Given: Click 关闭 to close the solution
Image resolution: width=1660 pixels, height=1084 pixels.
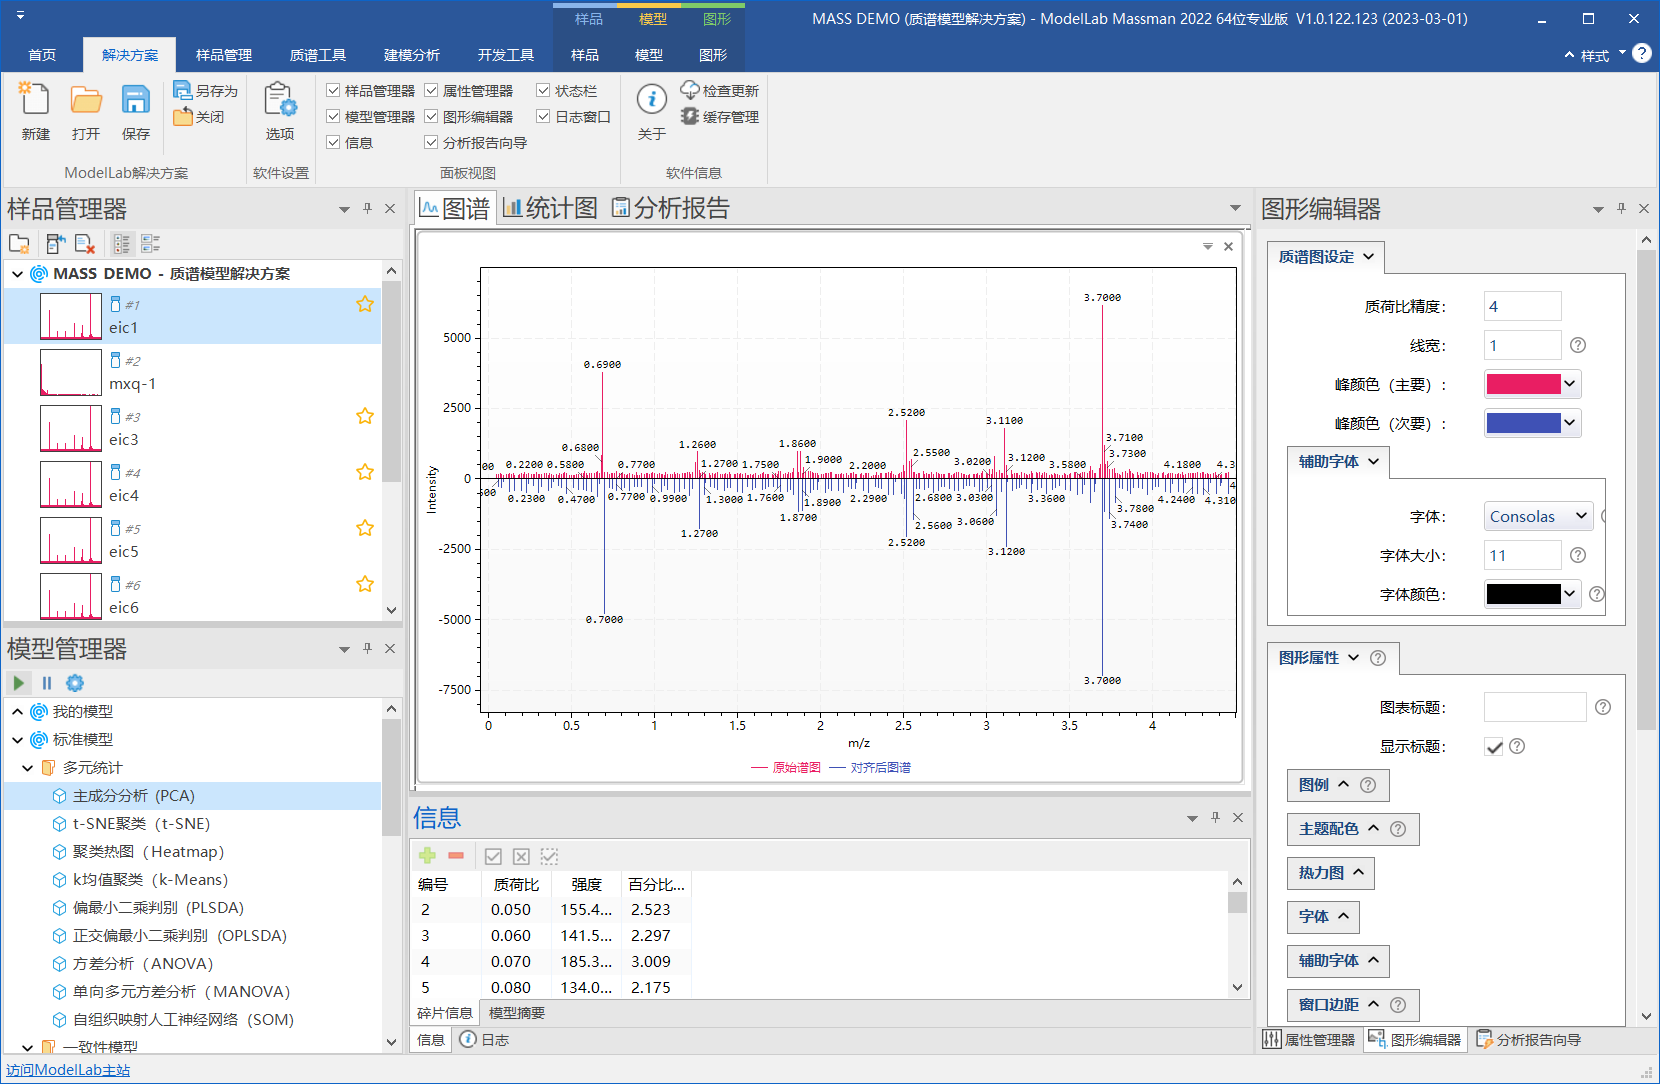Looking at the screenshot, I should coord(198,117).
